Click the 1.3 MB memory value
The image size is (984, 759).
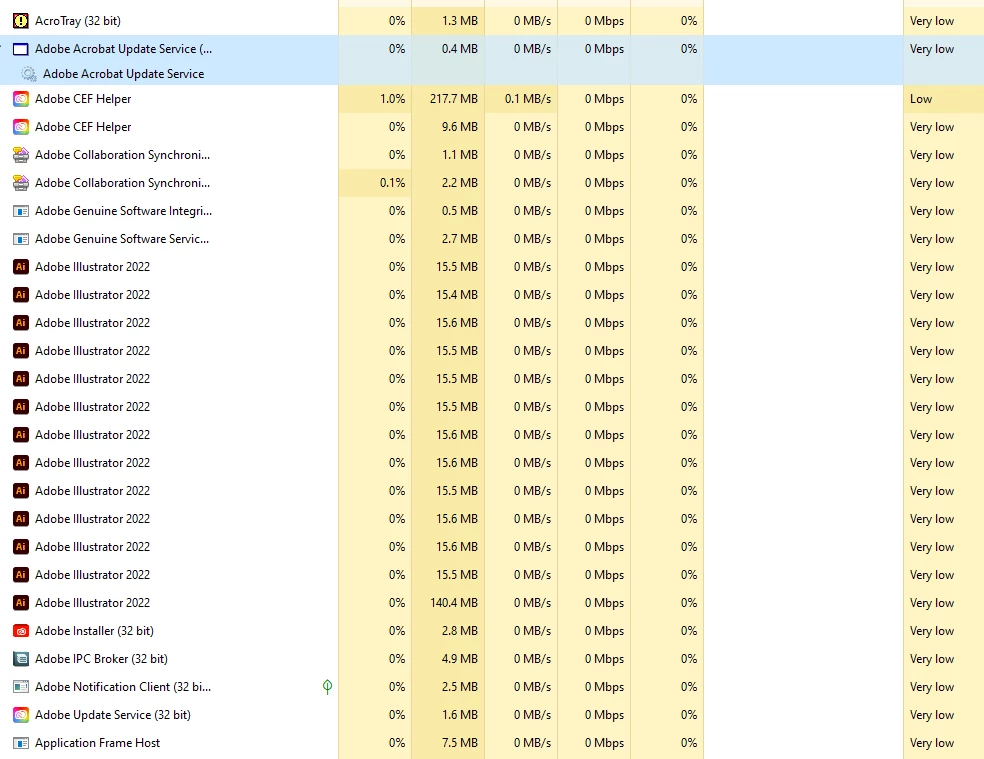pyautogui.click(x=459, y=21)
